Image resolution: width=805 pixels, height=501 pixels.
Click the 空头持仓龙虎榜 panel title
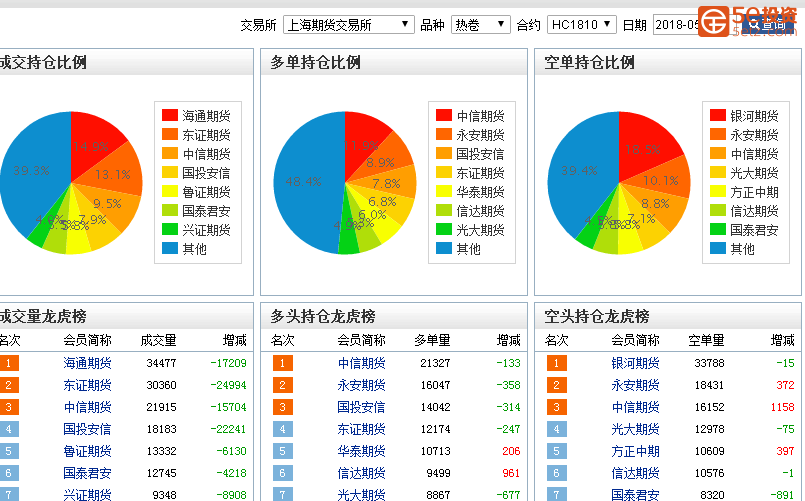[x=597, y=316]
